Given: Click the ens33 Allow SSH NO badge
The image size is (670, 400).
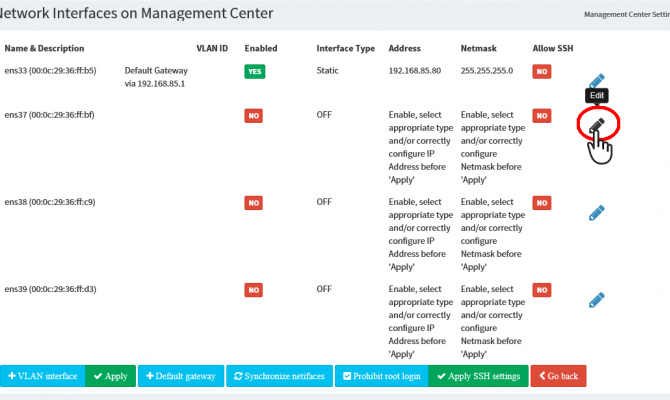Looking at the screenshot, I should pyautogui.click(x=541, y=72).
